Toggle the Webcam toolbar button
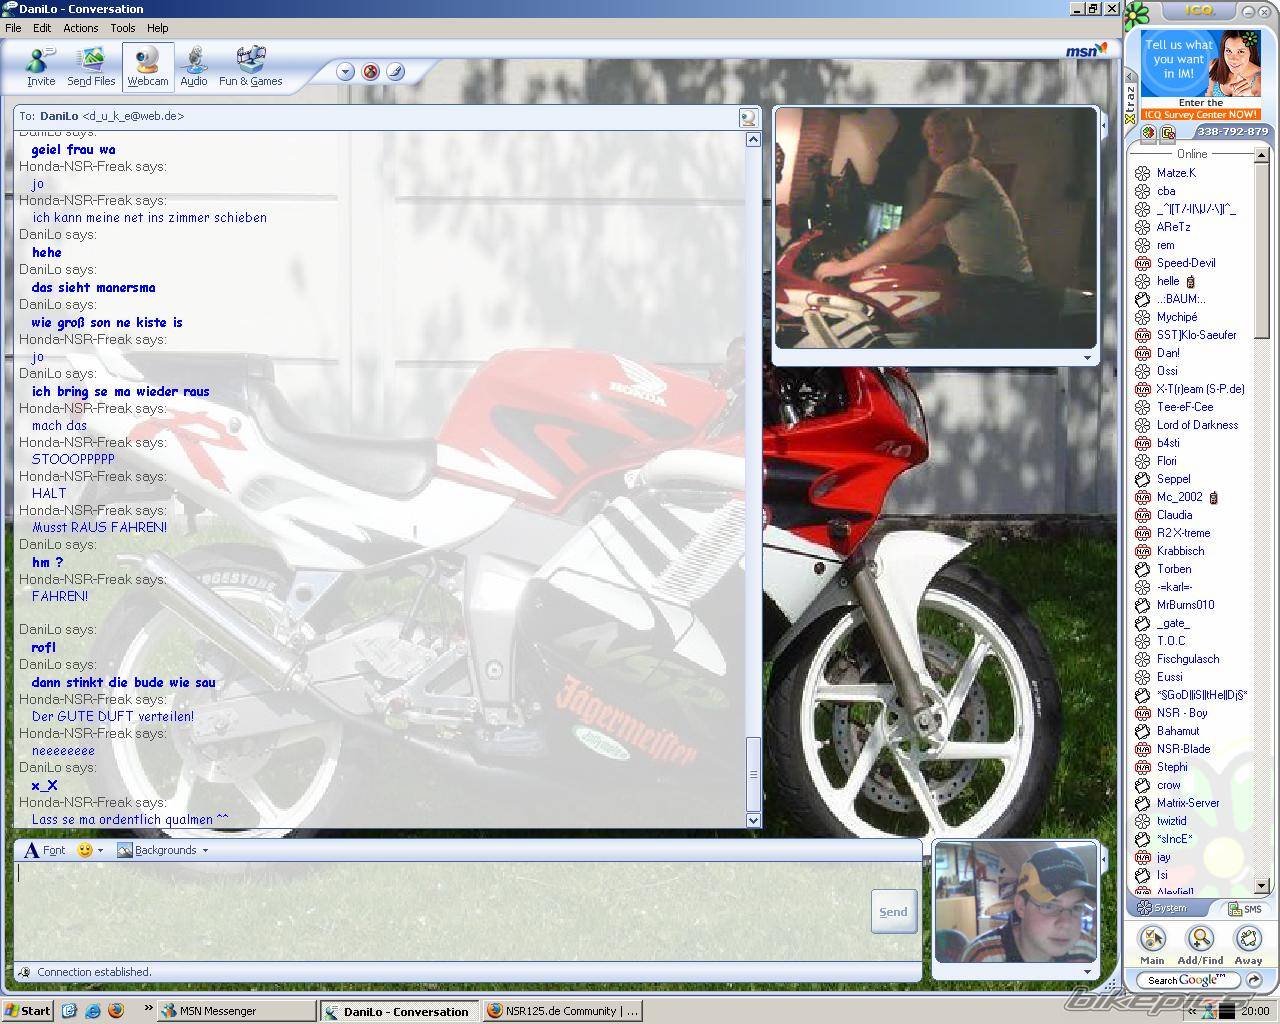The height and width of the screenshot is (1024, 1280). tap(148, 67)
